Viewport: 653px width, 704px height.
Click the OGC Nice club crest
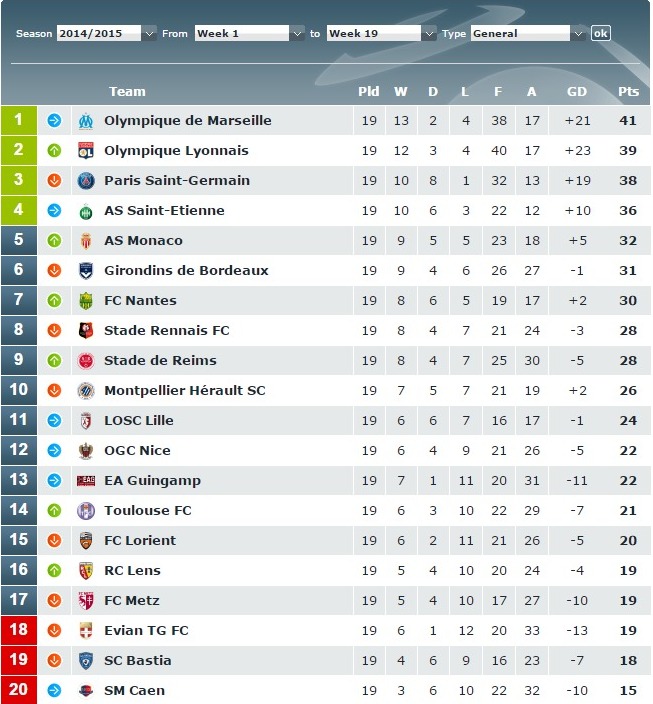tap(85, 451)
